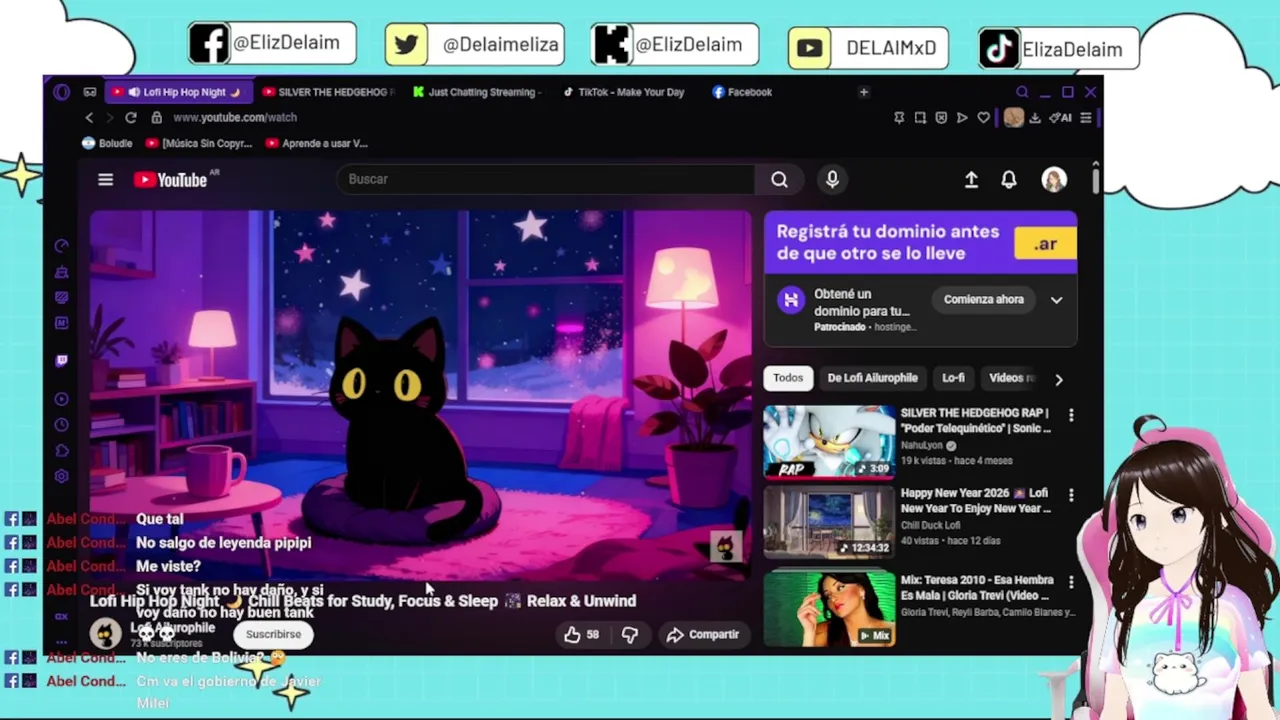Click the pin icon in address bar
Screen dimensions: 1280x720
point(899,117)
